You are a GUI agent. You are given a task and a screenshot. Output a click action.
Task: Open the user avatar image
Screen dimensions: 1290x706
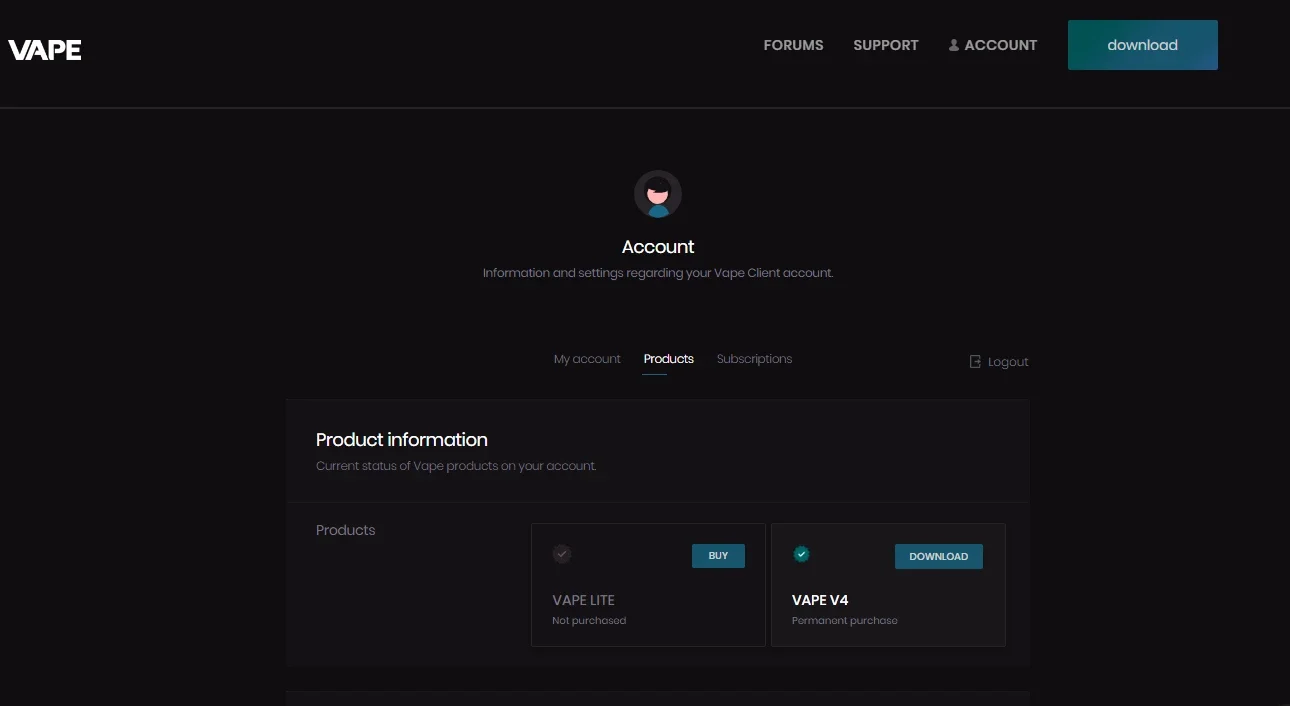[x=658, y=194]
